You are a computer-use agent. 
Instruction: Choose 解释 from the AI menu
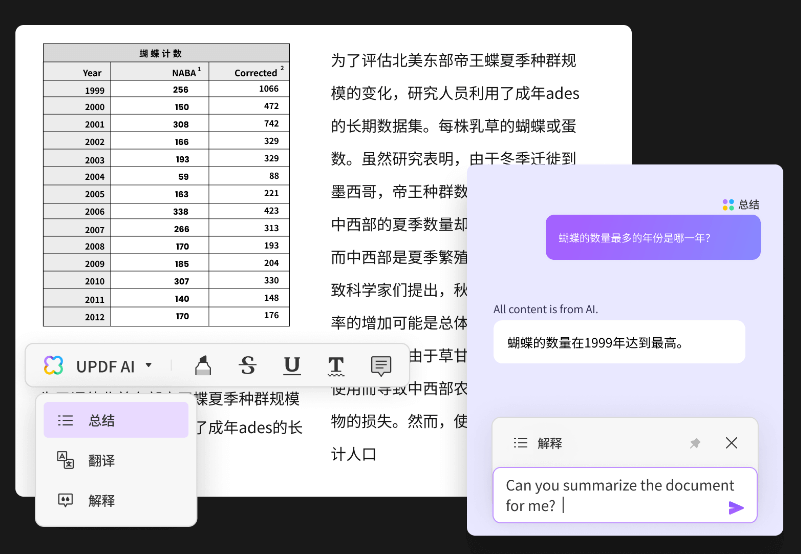116,500
